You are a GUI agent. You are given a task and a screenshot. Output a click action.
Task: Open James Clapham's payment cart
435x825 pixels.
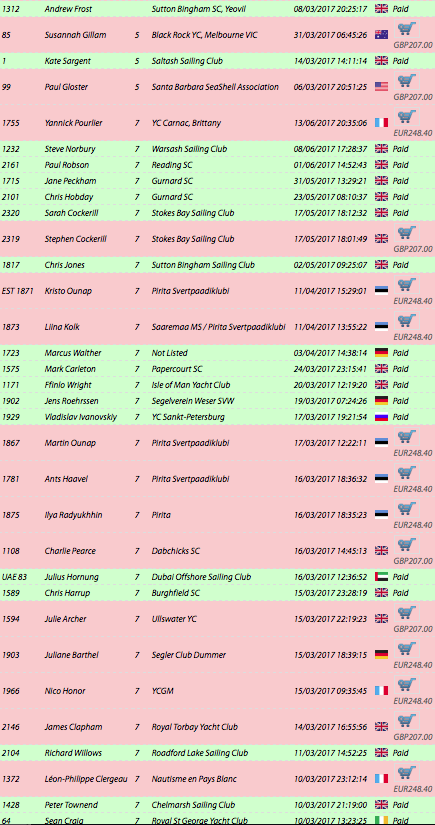pos(407,721)
